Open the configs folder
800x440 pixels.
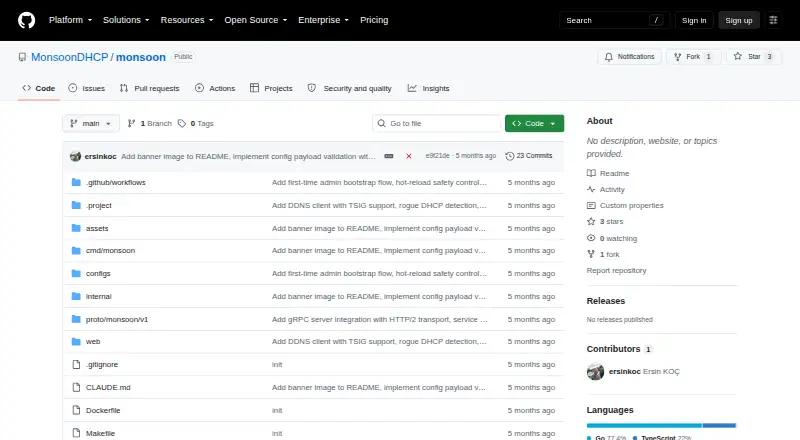click(98, 274)
